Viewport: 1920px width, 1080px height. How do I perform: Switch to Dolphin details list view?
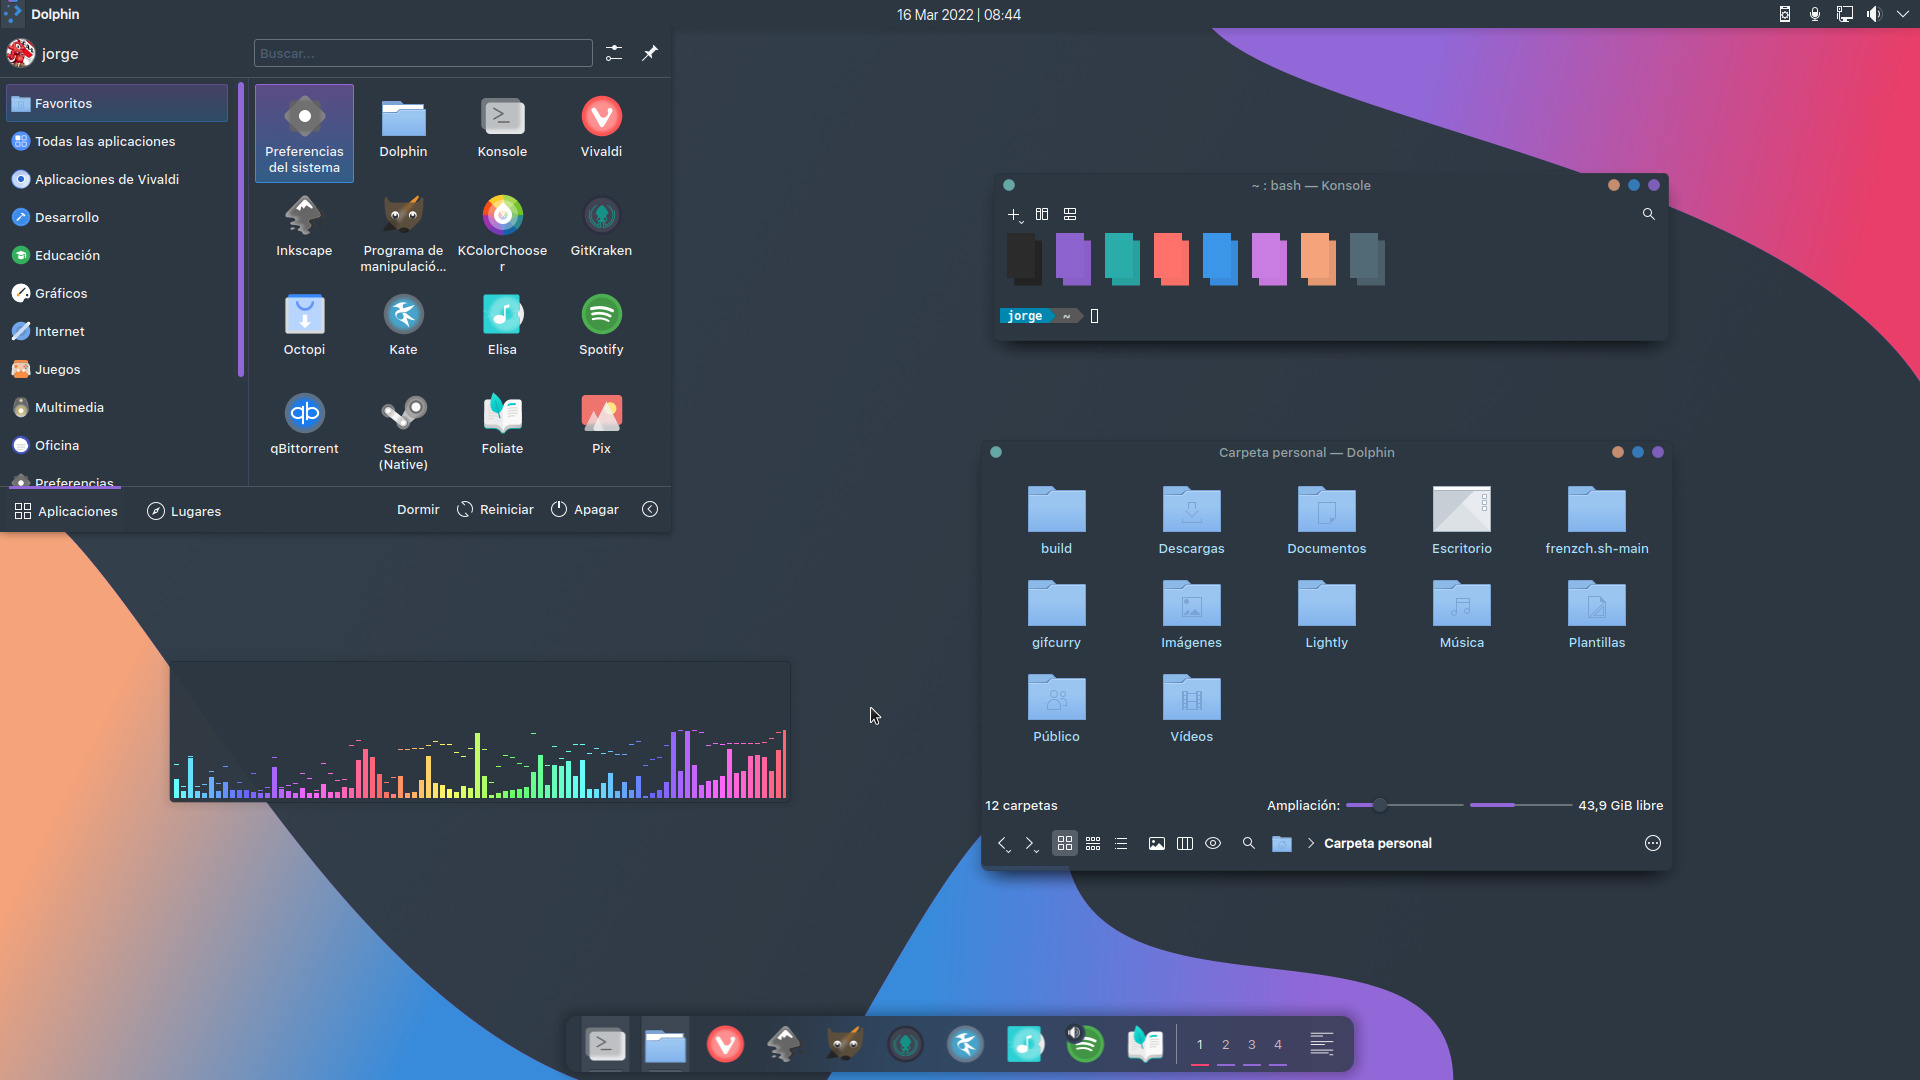tap(1121, 843)
